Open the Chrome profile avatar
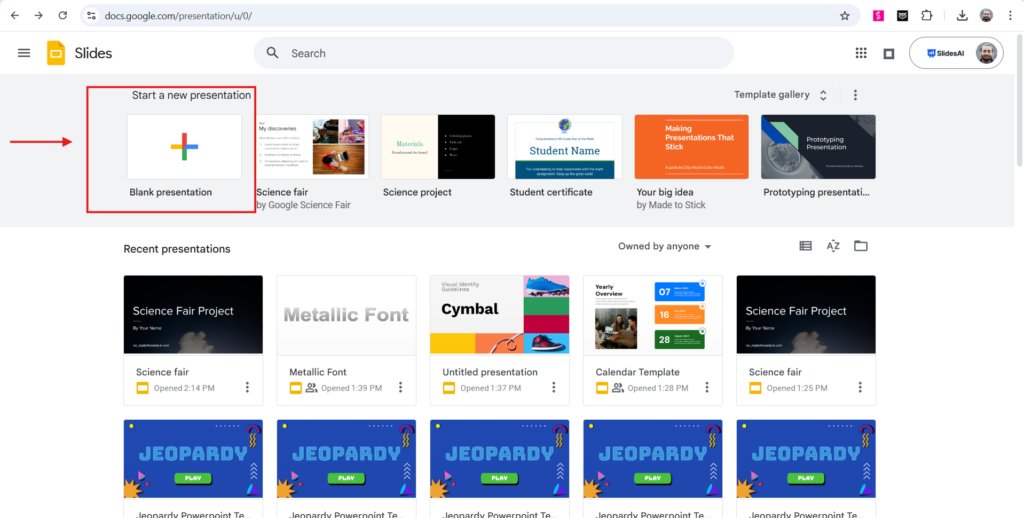The height and width of the screenshot is (518, 1024). [x=986, y=16]
